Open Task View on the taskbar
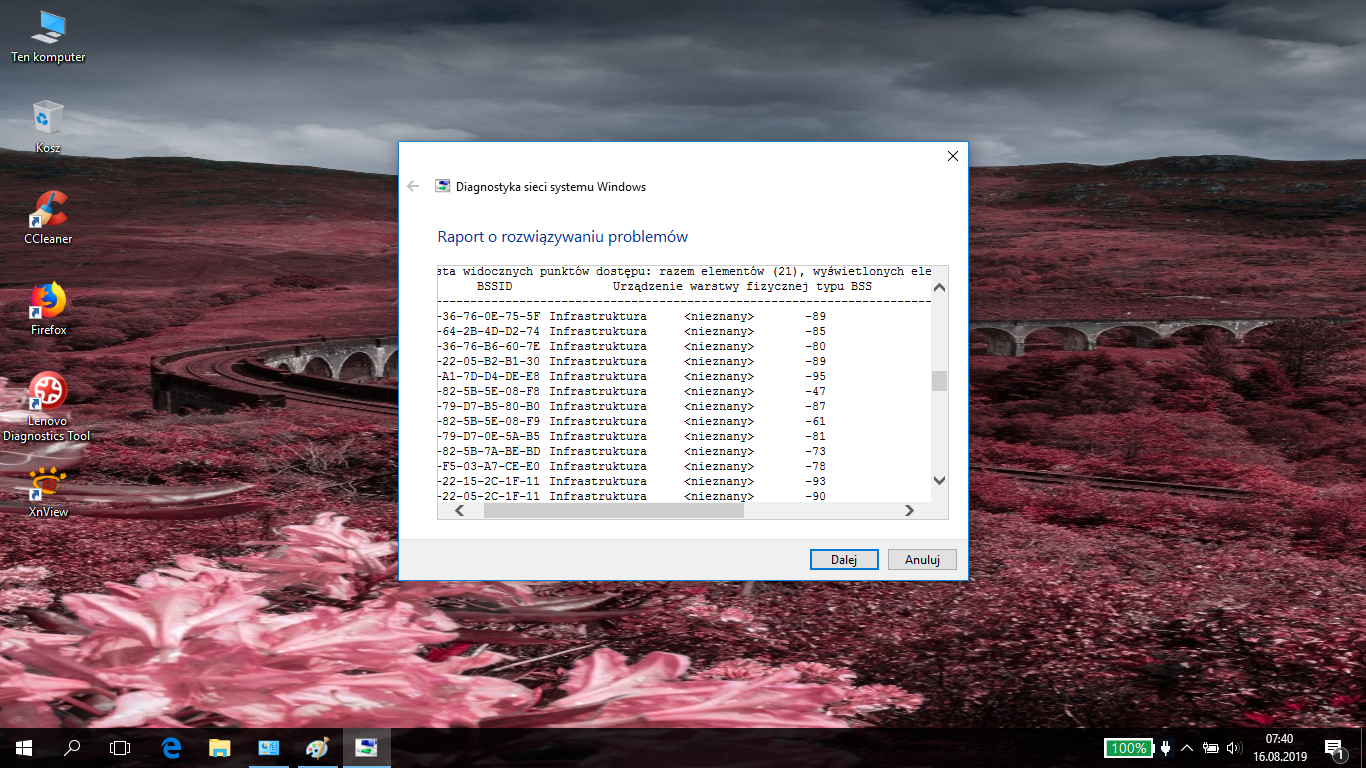 [x=120, y=747]
